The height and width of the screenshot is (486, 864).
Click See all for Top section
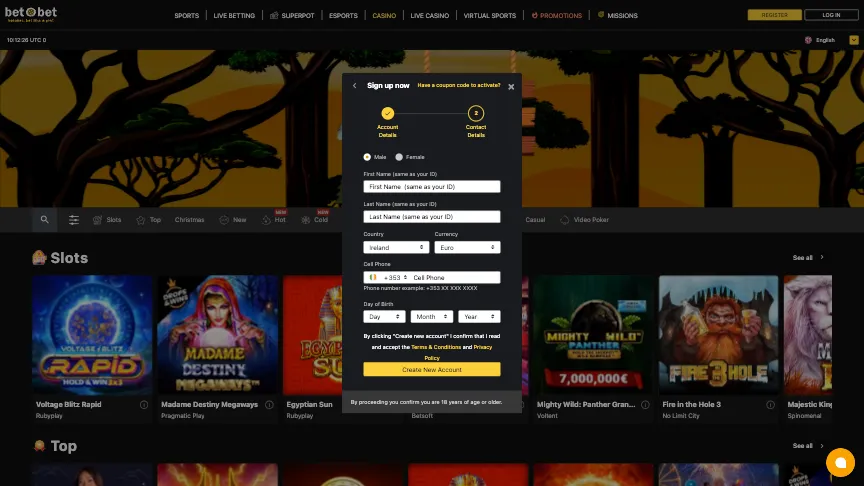point(808,446)
